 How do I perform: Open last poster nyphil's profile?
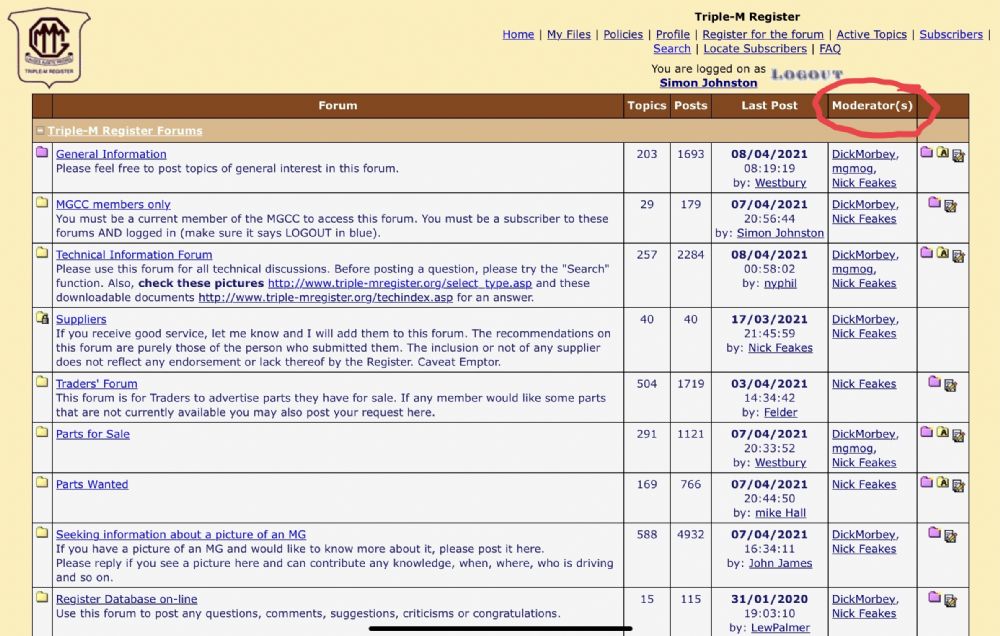tap(780, 283)
